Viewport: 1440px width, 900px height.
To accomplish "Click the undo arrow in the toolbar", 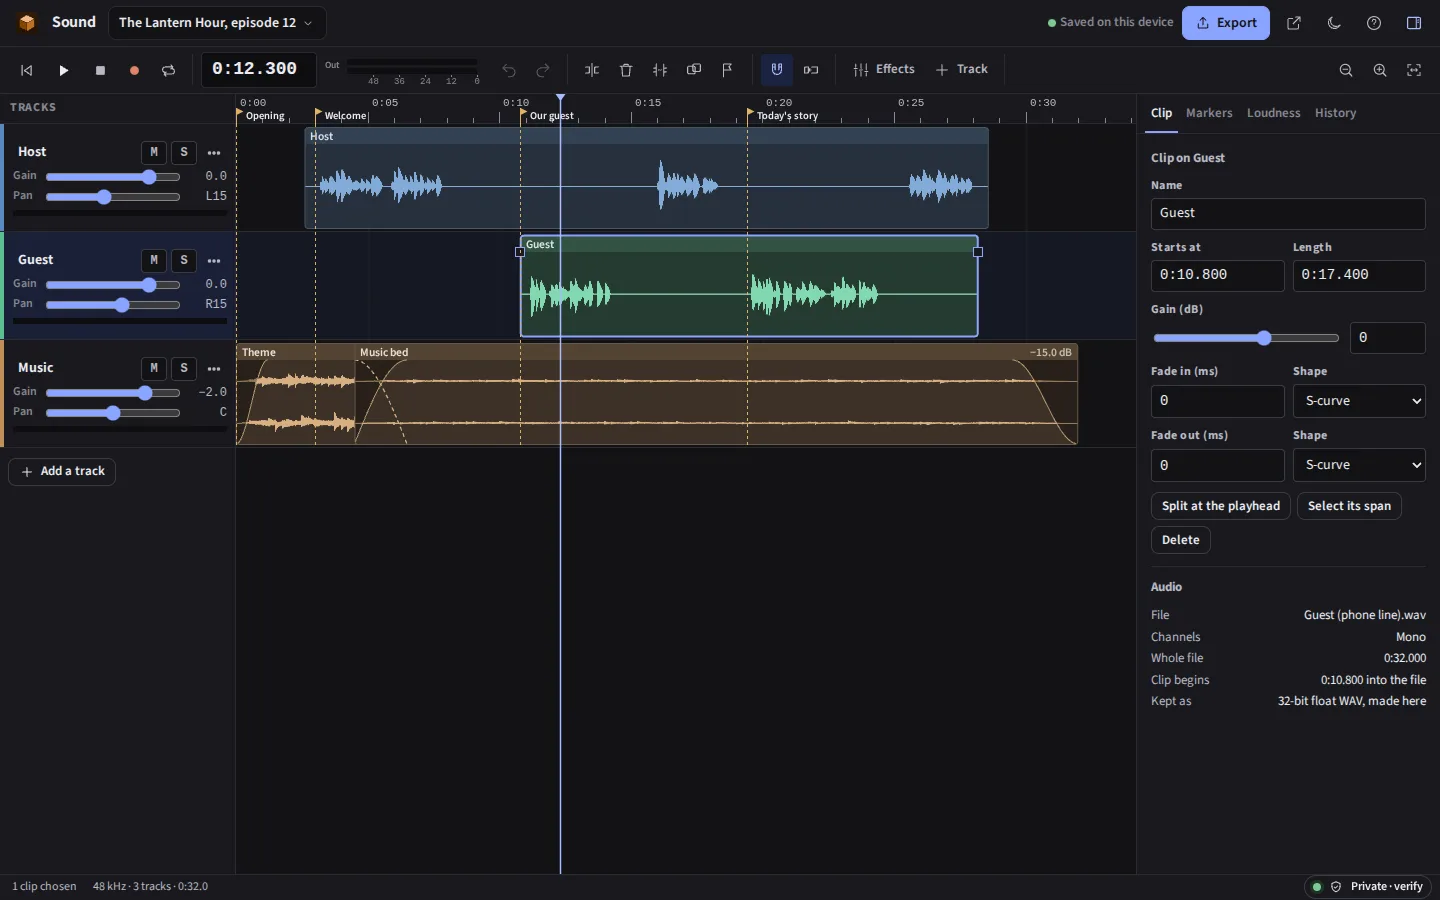I will tap(509, 70).
